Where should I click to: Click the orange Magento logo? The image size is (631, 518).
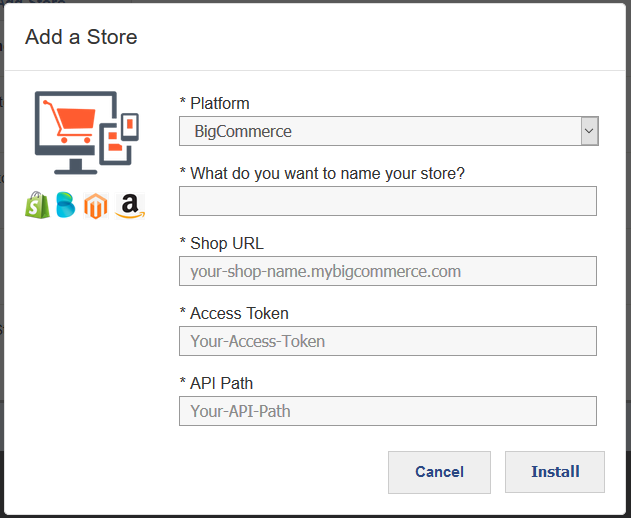96,206
